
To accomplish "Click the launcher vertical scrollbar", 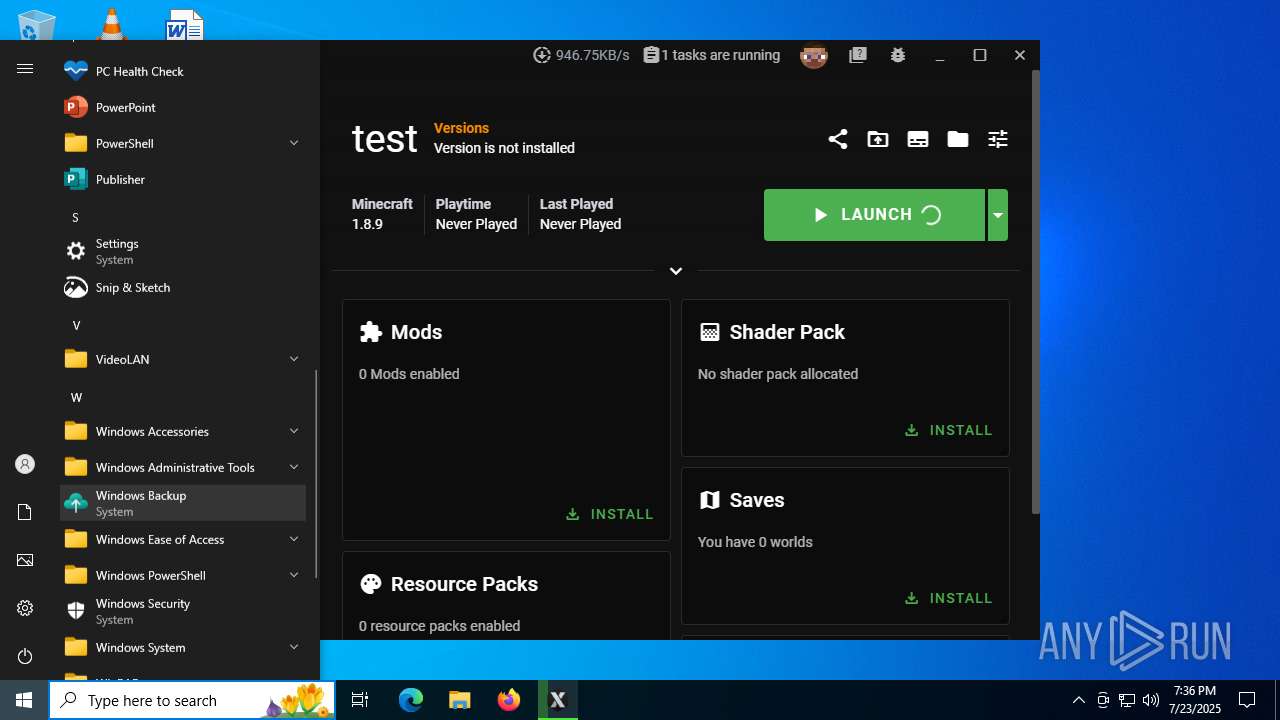I will pyautogui.click(x=1035, y=290).
